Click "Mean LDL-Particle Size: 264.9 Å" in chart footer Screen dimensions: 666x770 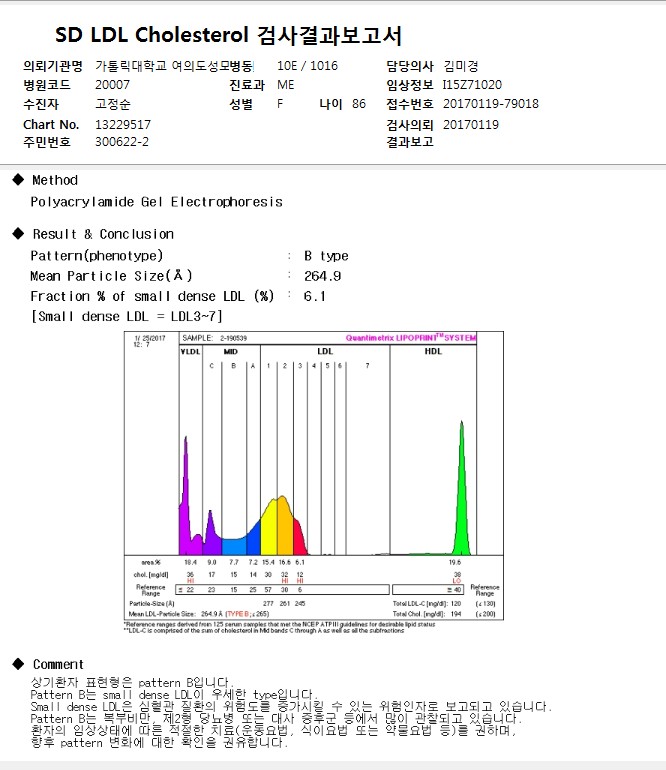[176, 614]
